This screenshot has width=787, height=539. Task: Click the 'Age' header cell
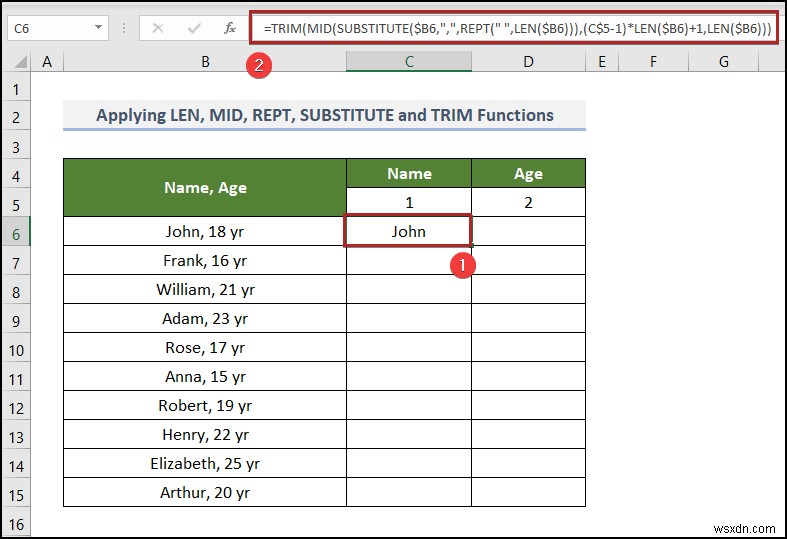529,174
